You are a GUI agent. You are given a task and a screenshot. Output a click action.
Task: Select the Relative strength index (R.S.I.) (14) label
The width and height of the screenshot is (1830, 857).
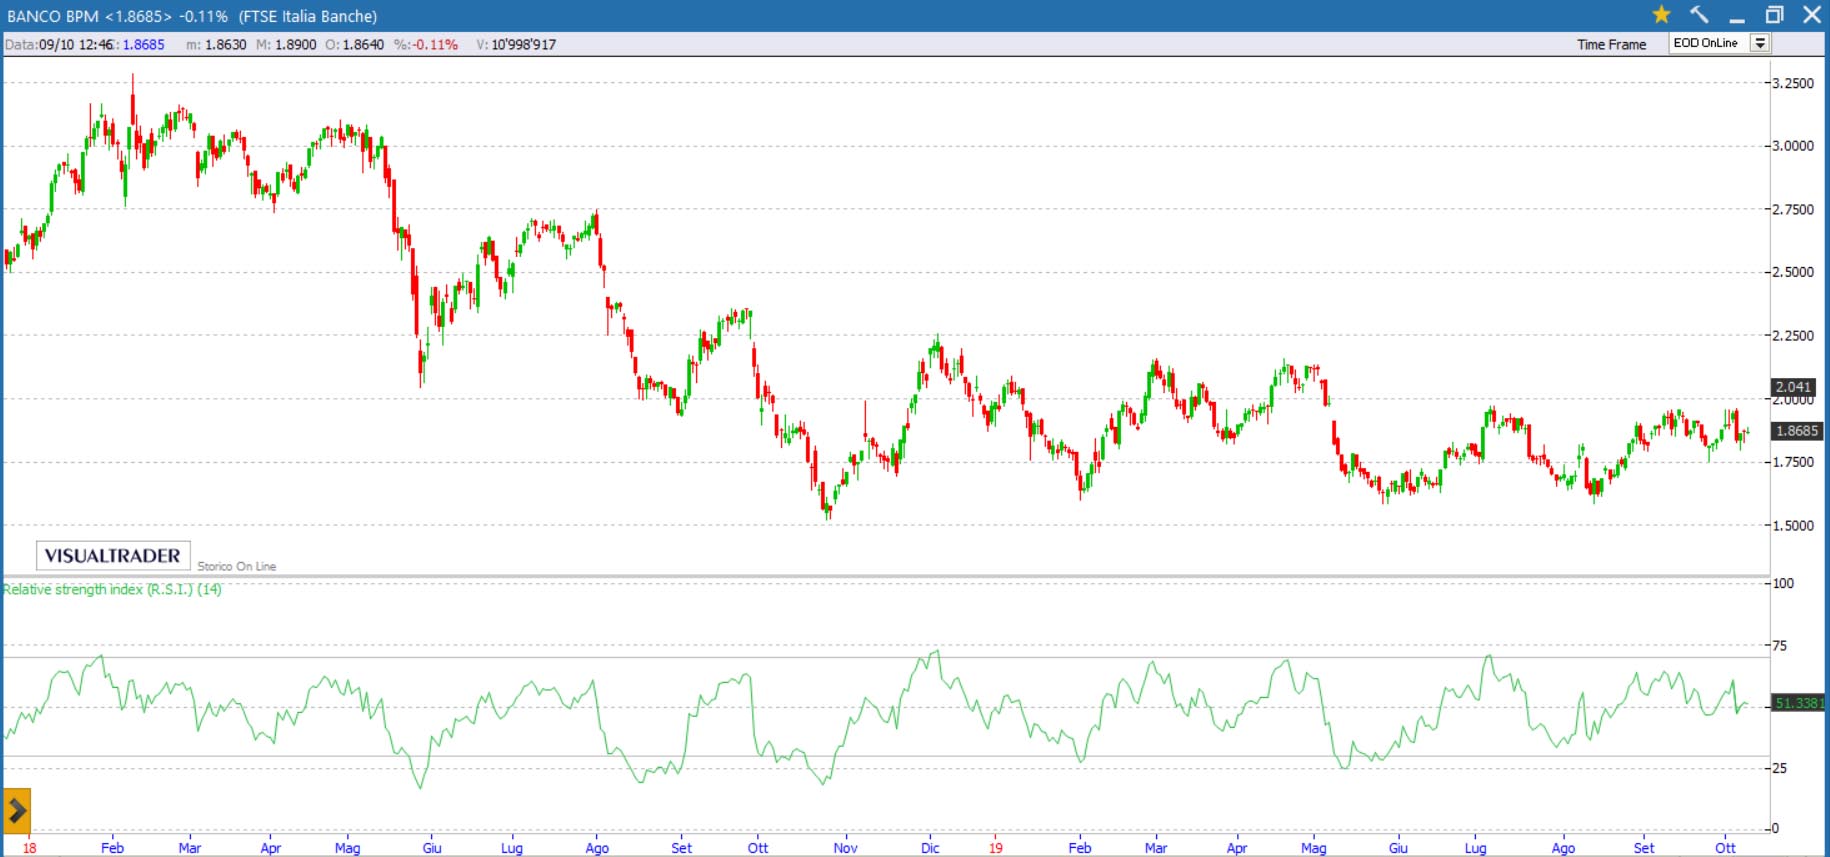(112, 589)
